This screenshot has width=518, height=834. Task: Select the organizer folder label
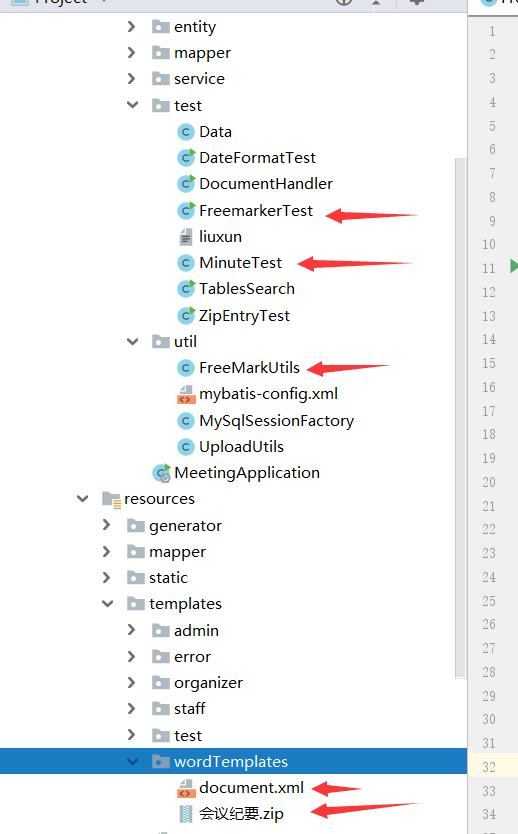coord(208,683)
